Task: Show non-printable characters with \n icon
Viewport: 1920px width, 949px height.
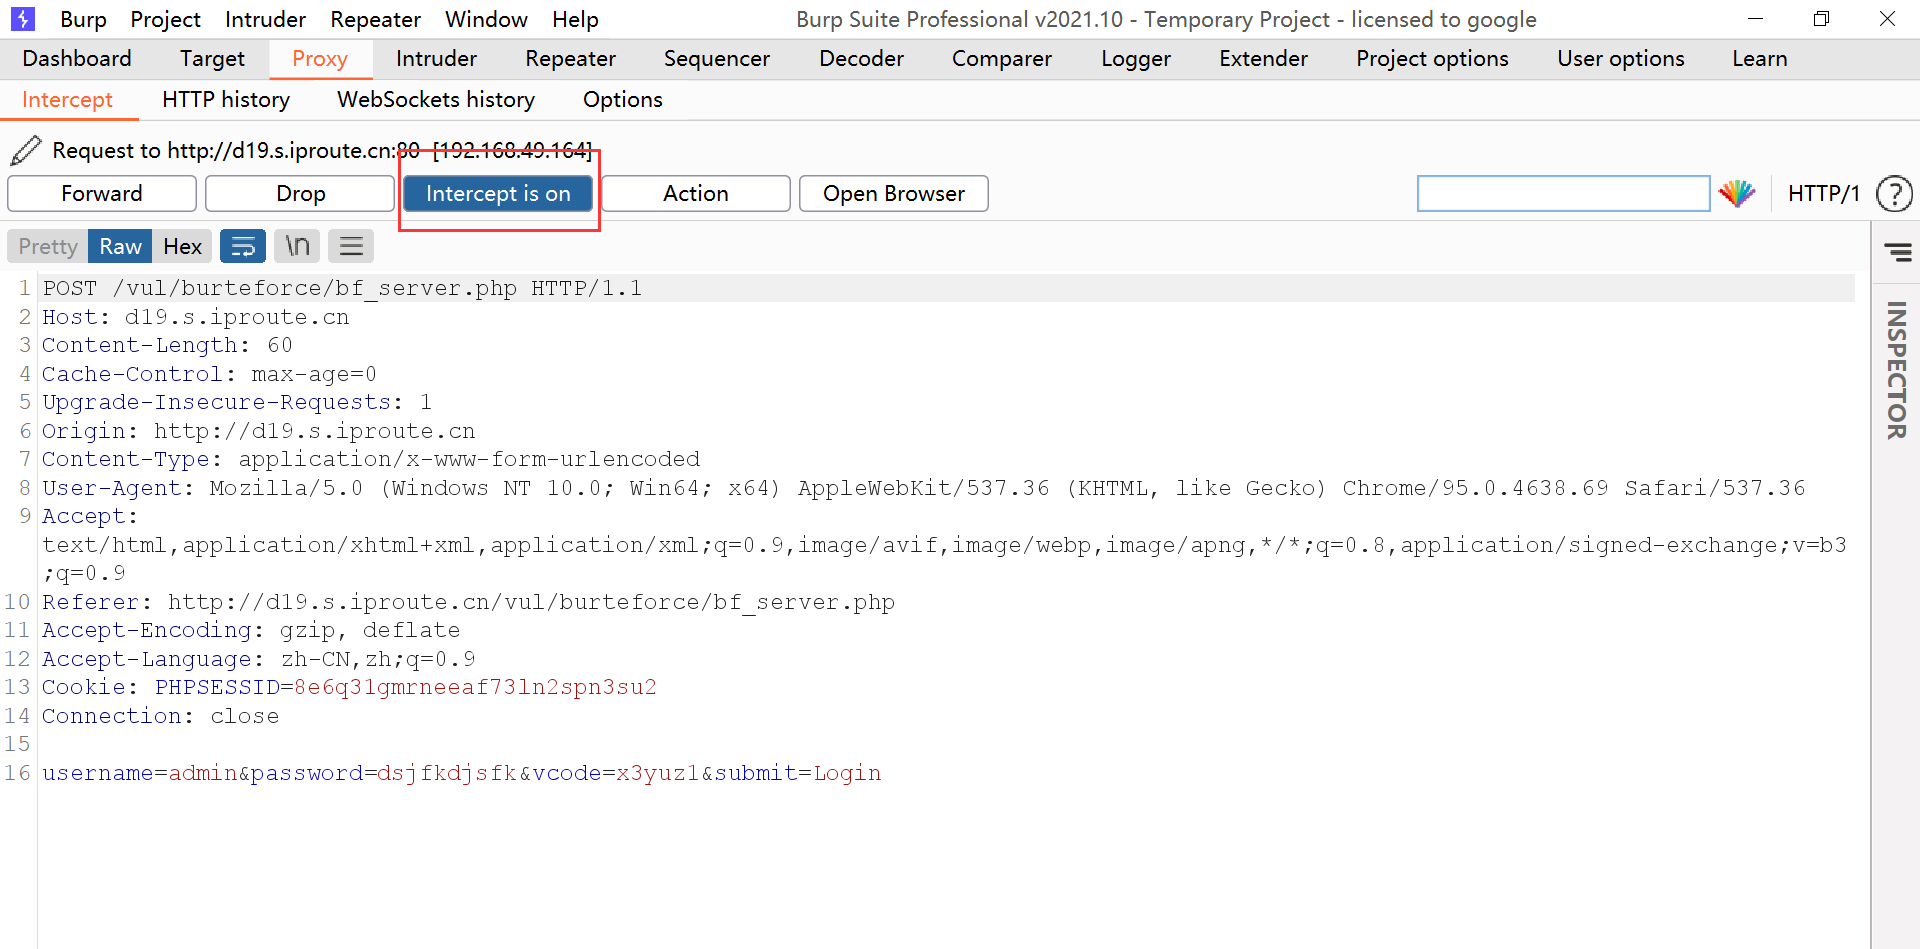Action: (x=297, y=246)
